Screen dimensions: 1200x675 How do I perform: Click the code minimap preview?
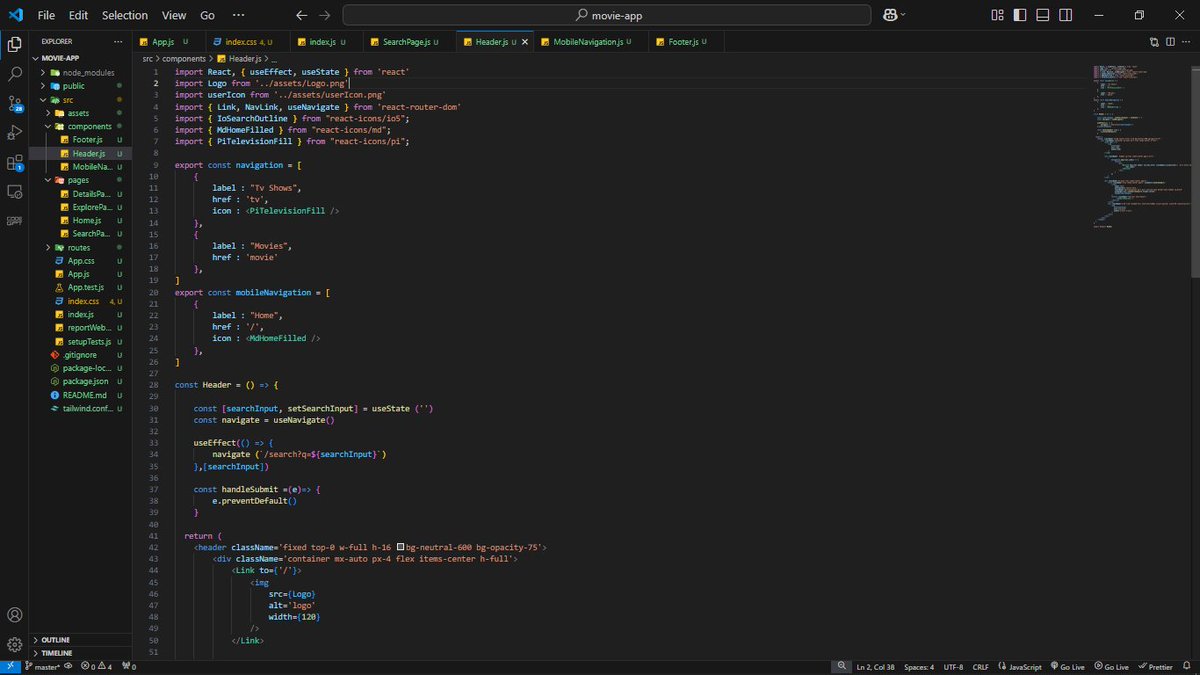(1140, 145)
